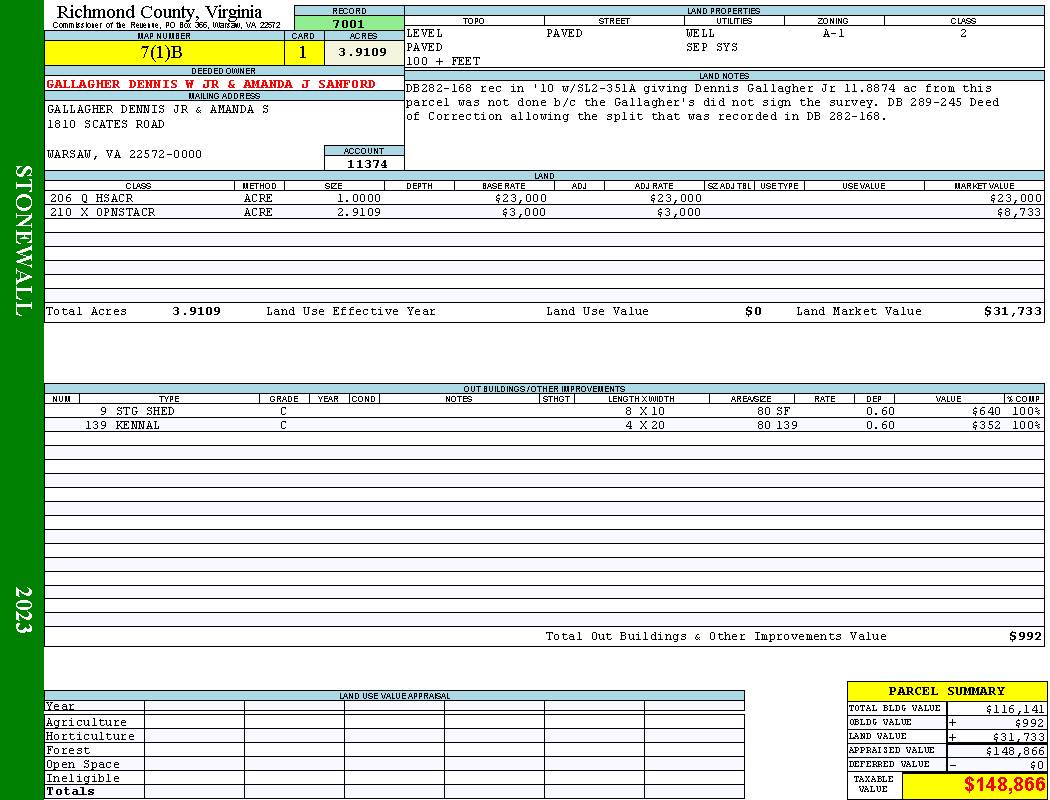
Task: Click the PARCEL SUMMARY header
Action: pos(946,691)
